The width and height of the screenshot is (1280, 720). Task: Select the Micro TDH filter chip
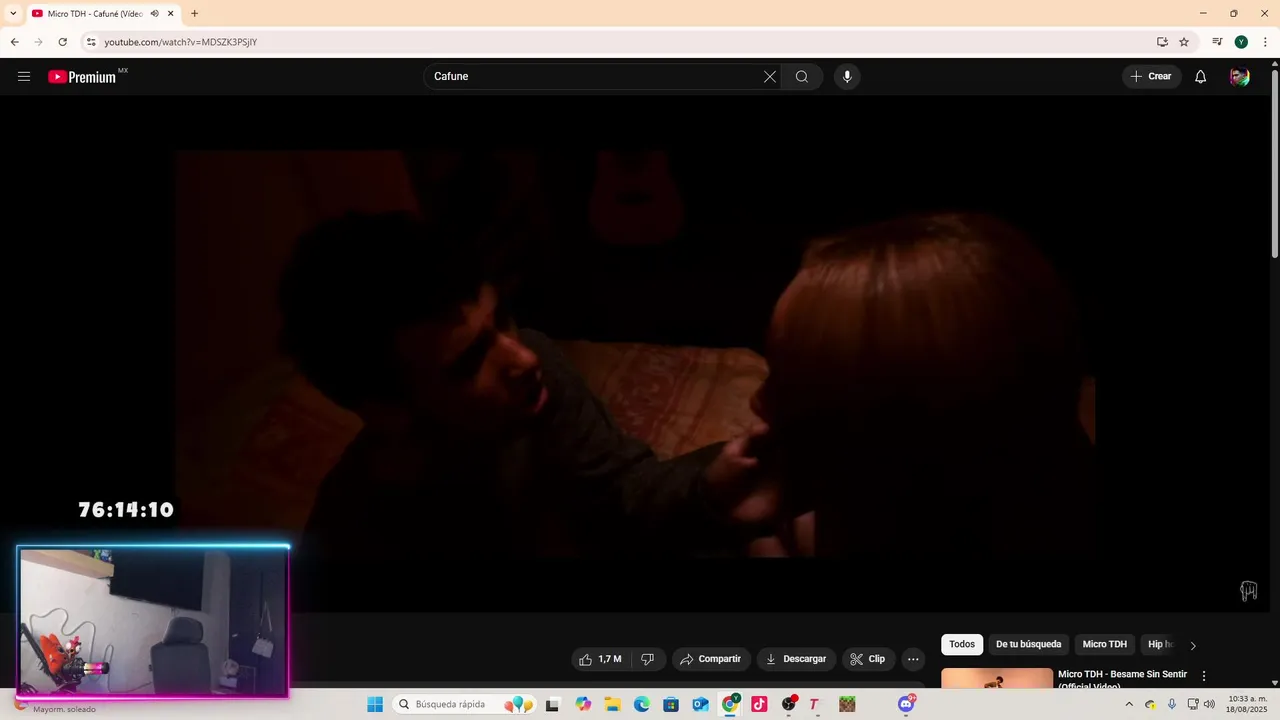[x=1104, y=645]
